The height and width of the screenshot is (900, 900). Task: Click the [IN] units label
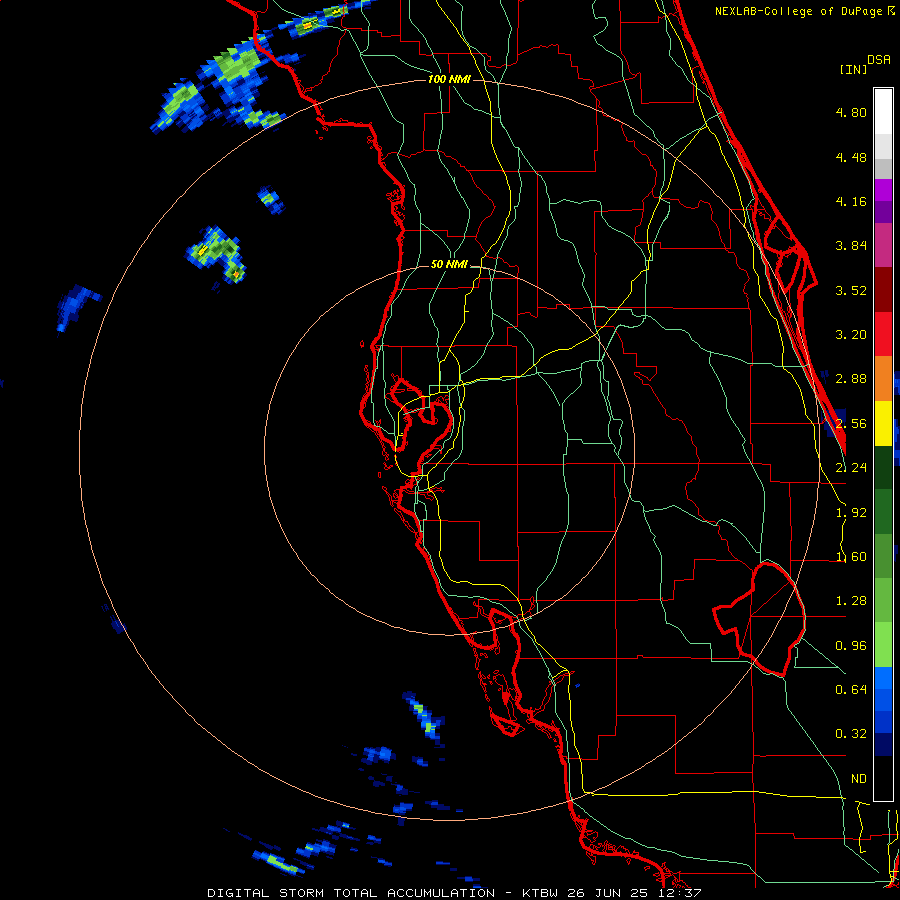coord(854,69)
